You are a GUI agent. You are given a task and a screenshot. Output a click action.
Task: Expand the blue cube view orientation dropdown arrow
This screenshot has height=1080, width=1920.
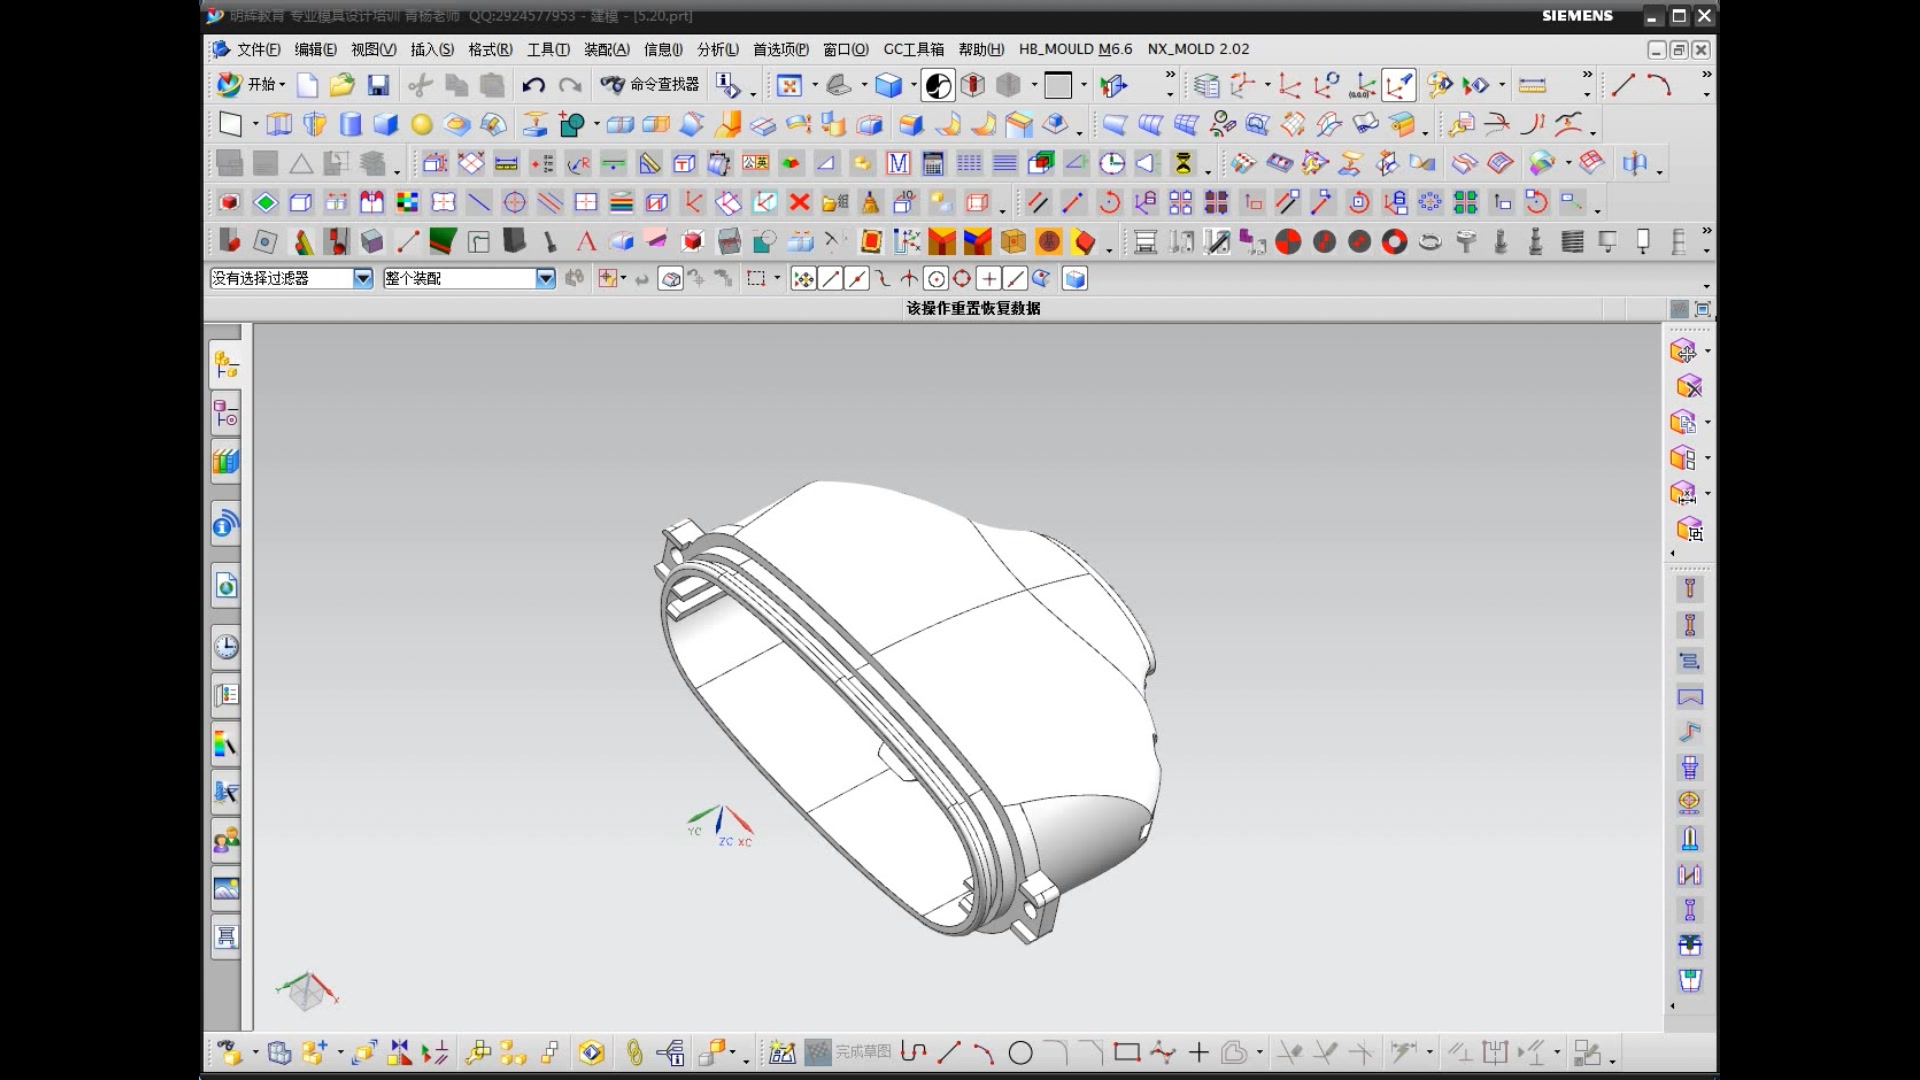pyautogui.click(x=912, y=86)
